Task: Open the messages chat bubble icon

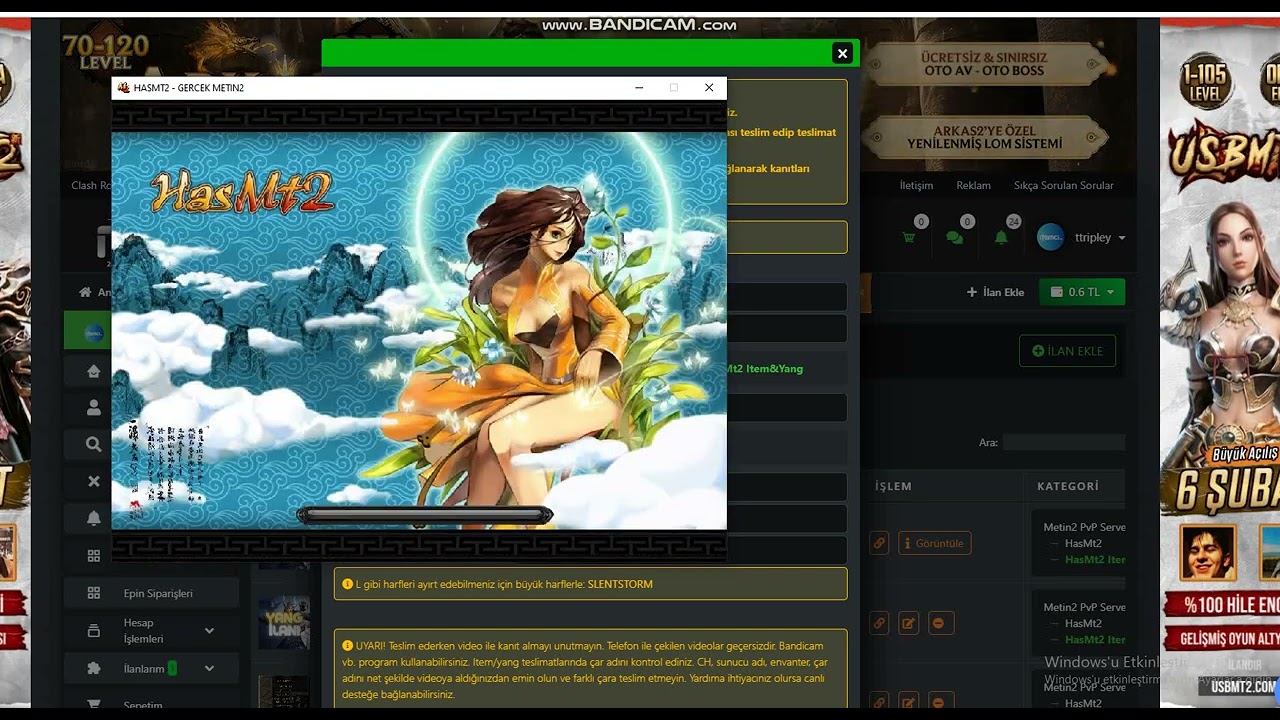Action: [955, 238]
